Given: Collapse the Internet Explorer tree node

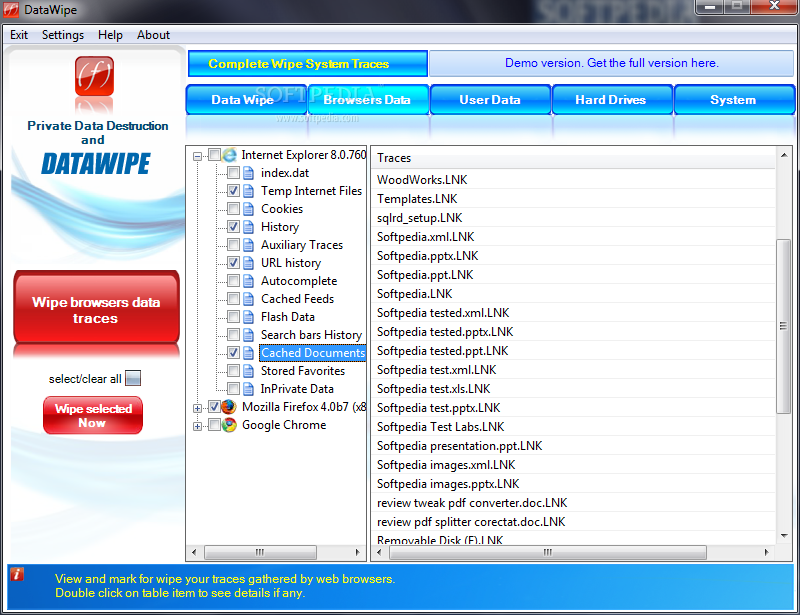Looking at the screenshot, I should pos(197,156).
